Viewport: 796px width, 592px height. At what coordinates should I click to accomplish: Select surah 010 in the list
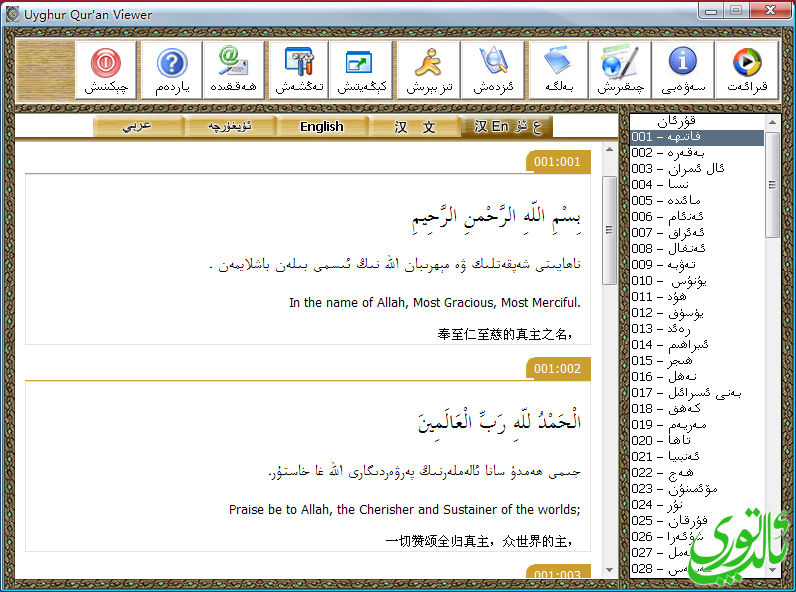coord(697,281)
